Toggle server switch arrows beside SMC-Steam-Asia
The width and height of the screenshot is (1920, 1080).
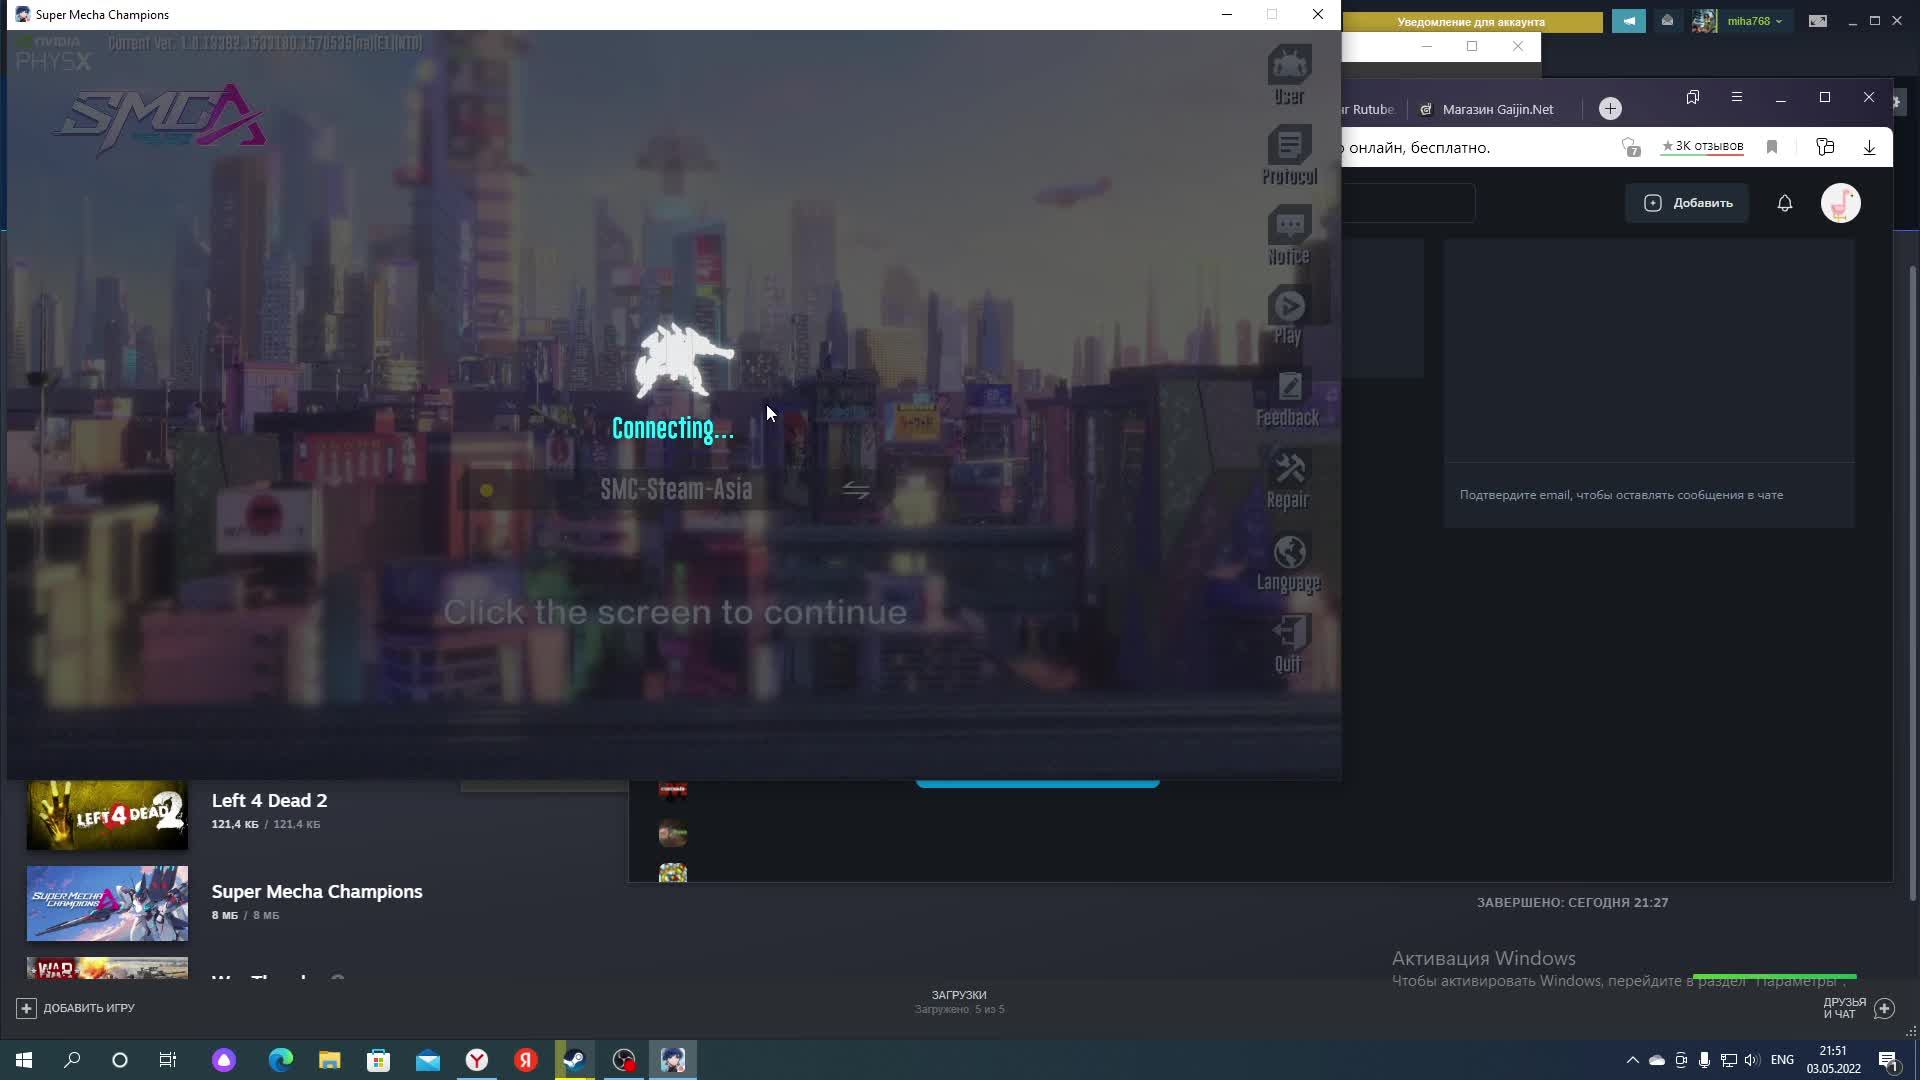856,490
